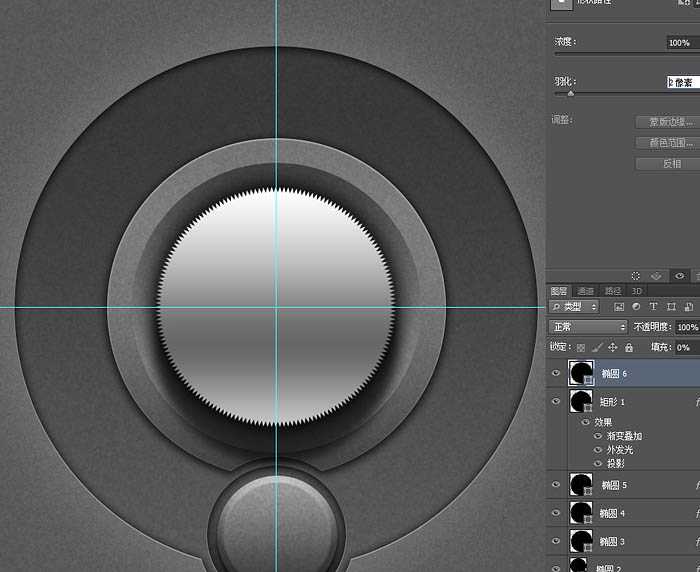This screenshot has height=572, width=700.
Task: Select the 椭圆 4 layer thumbnail
Action: tap(581, 513)
